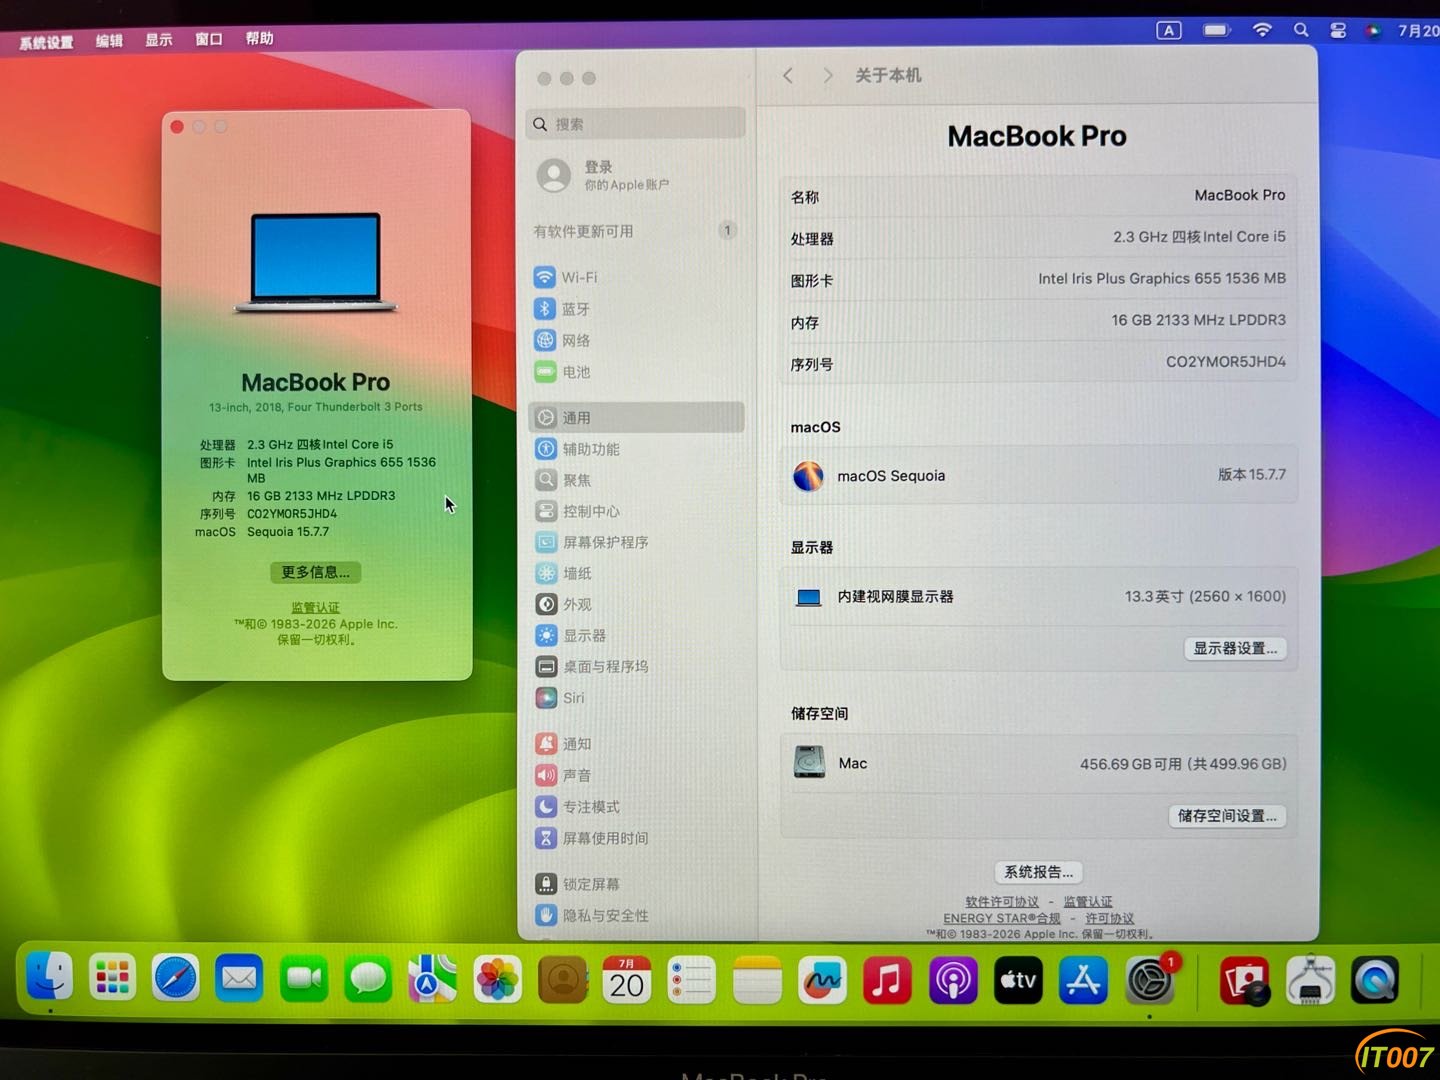Click the 系统报告... button

click(1038, 872)
